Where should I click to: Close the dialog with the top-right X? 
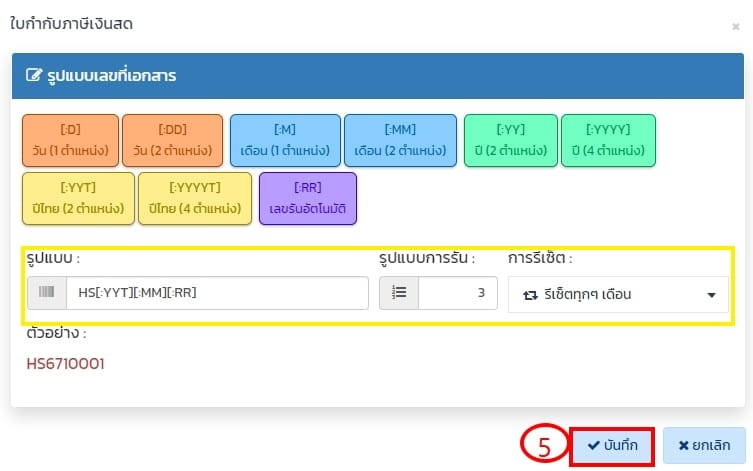[x=736, y=27]
